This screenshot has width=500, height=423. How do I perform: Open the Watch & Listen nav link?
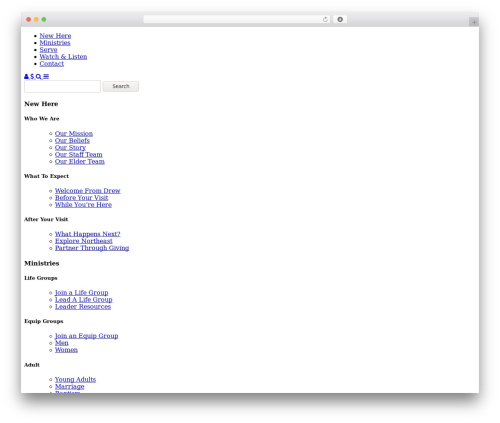(63, 57)
